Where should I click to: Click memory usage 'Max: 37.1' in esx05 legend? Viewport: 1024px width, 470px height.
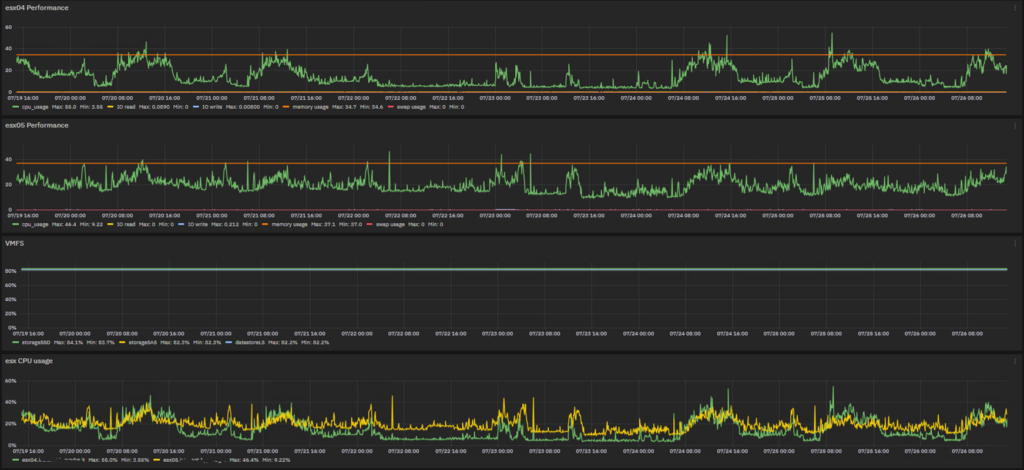(x=323, y=225)
